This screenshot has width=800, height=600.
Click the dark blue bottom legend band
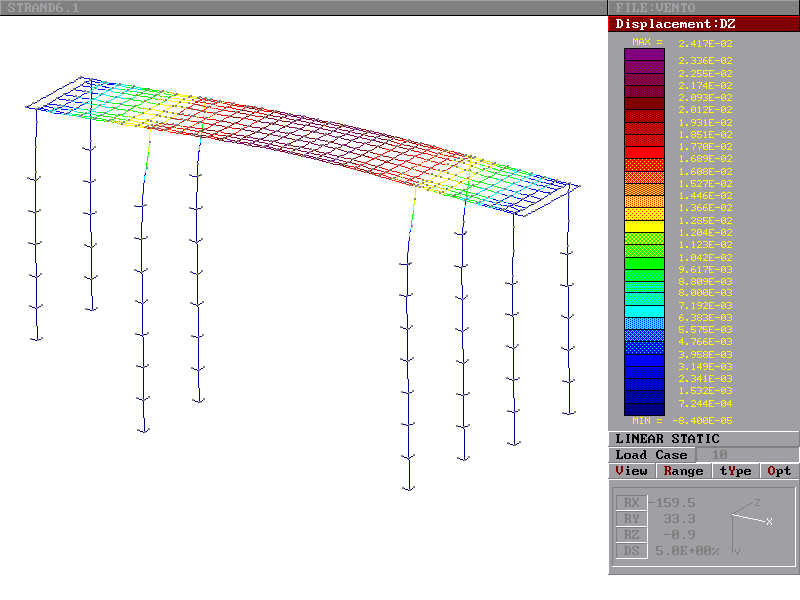tap(644, 408)
